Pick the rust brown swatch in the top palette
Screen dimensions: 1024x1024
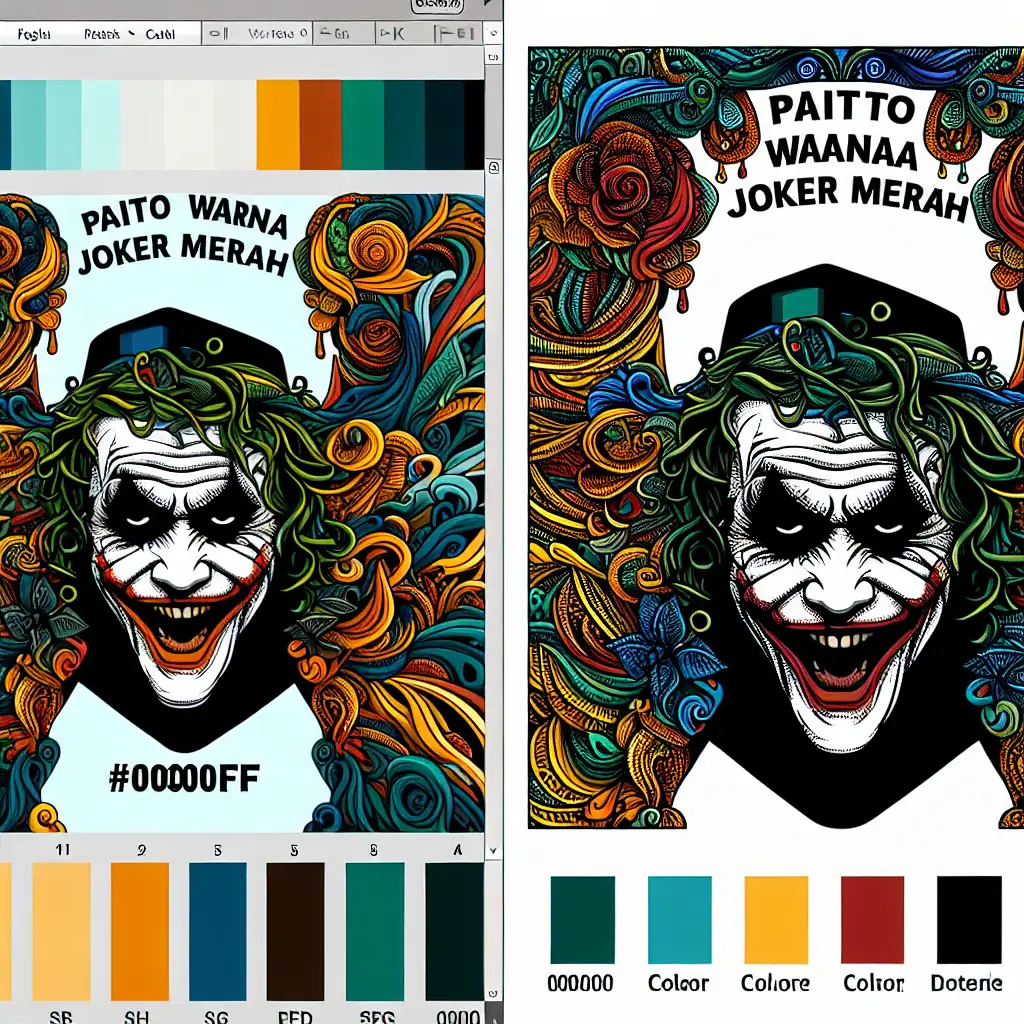[321, 125]
